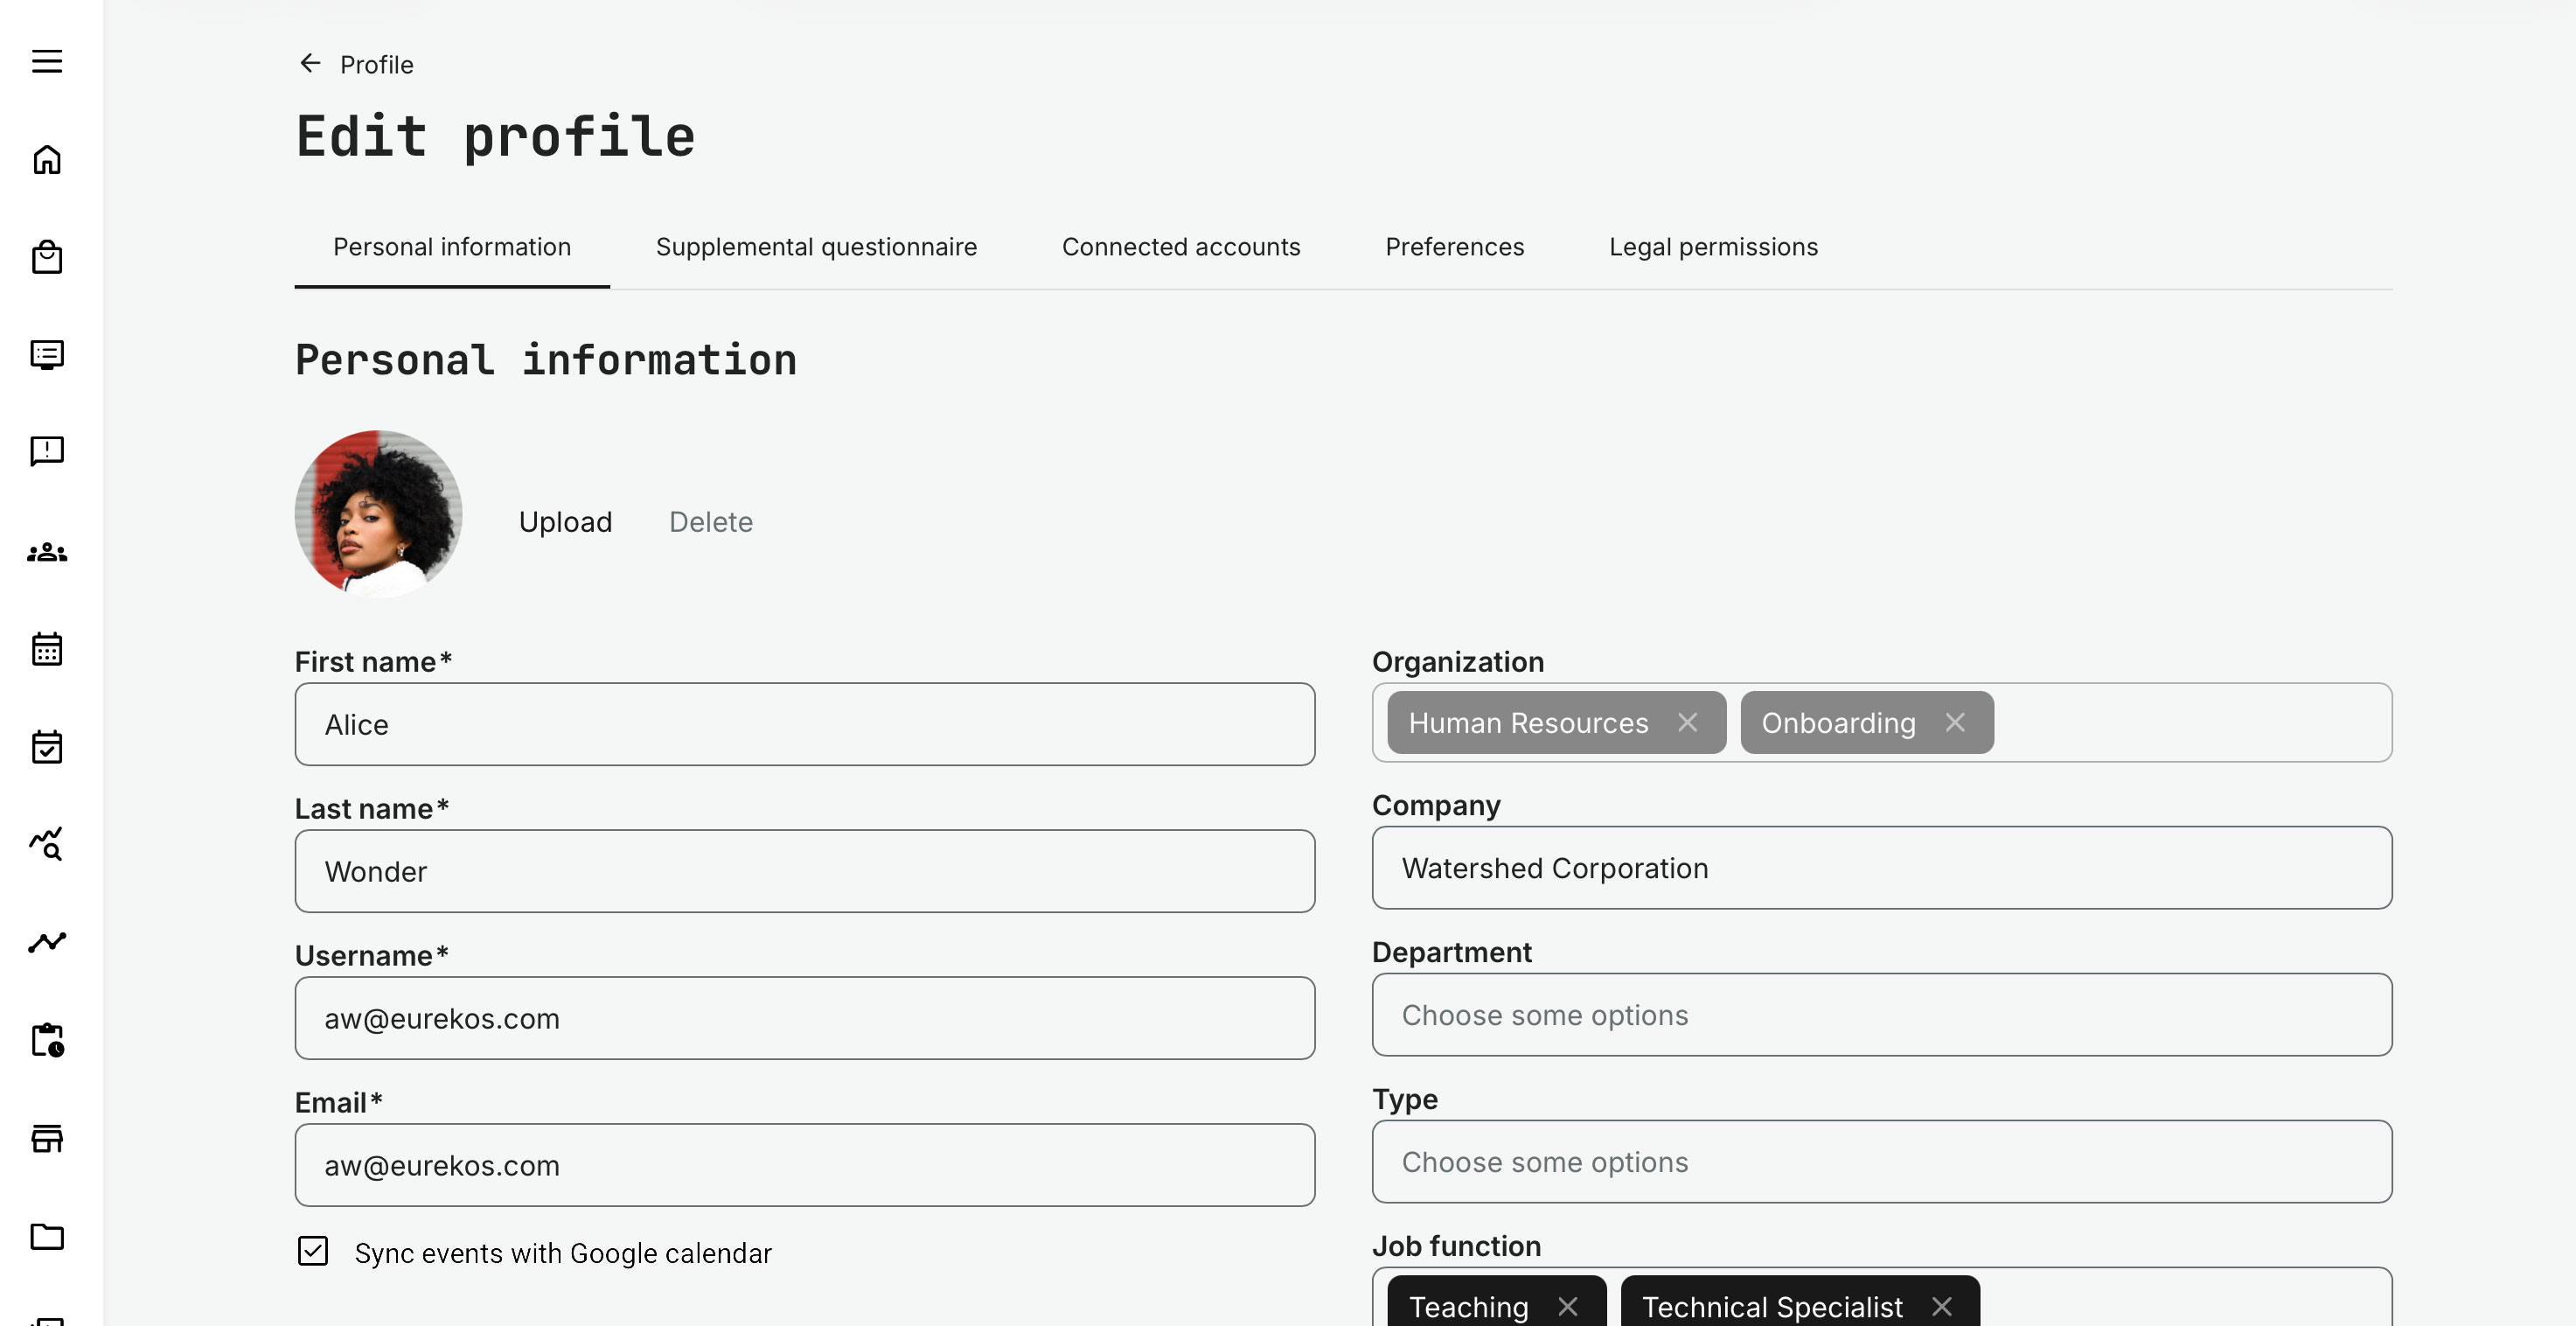Select the analytics search icon
The width and height of the screenshot is (2576, 1326).
point(47,845)
